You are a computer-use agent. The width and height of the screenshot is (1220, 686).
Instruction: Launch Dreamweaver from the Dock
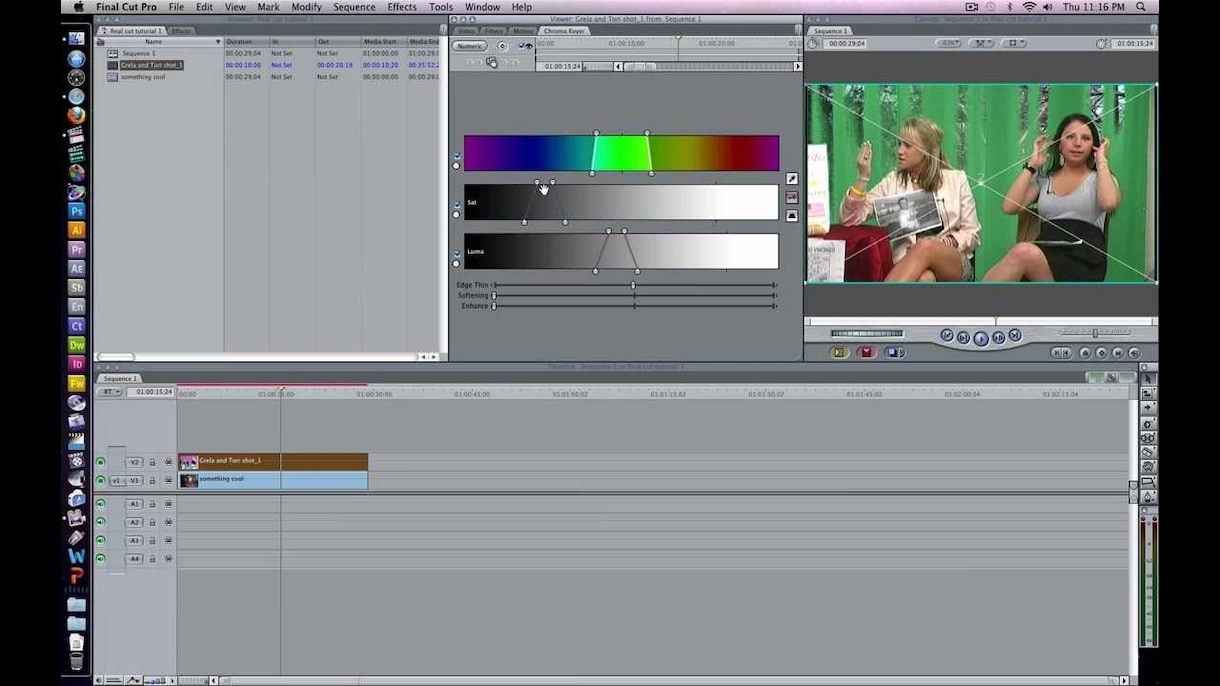[77, 345]
